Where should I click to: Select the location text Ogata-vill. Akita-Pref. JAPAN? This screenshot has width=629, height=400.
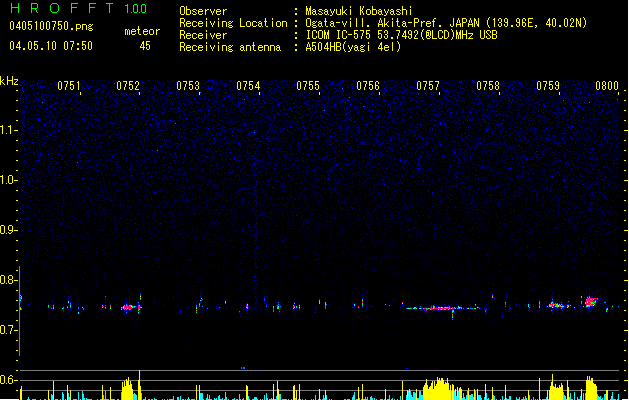point(392,23)
